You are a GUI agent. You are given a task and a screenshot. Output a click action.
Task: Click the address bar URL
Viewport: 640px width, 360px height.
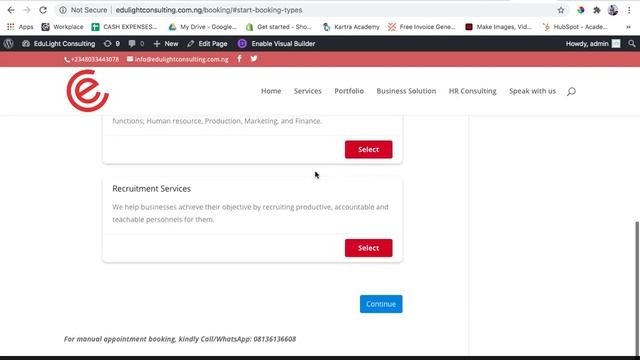209,10
